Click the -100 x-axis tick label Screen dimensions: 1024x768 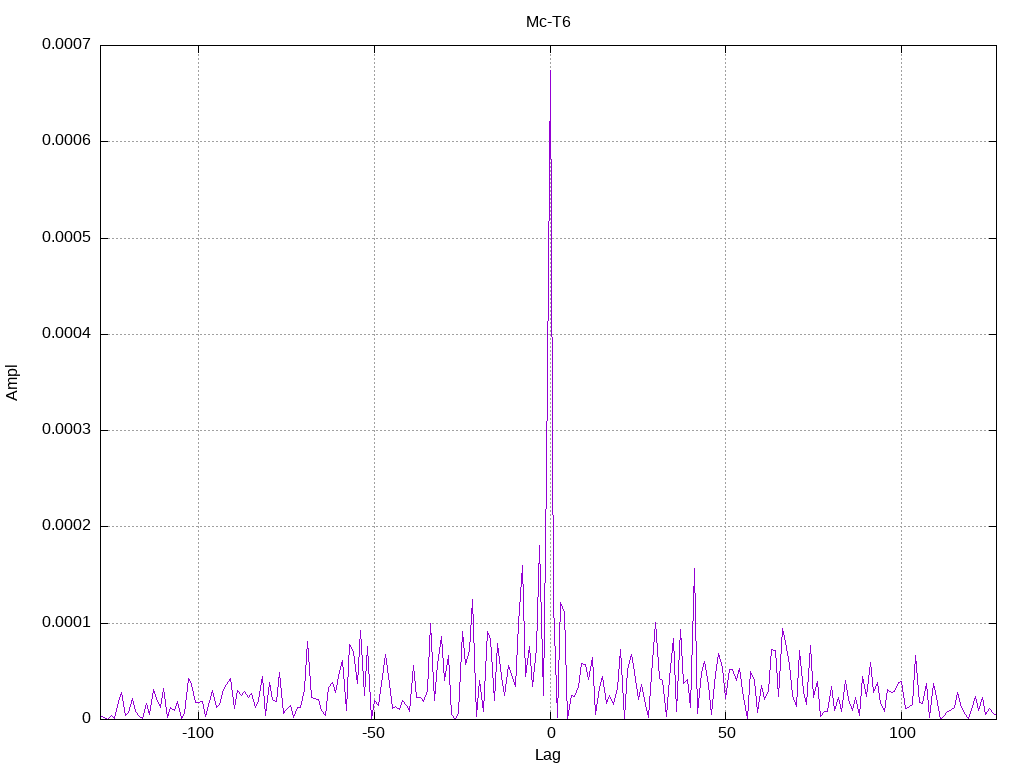tap(198, 733)
